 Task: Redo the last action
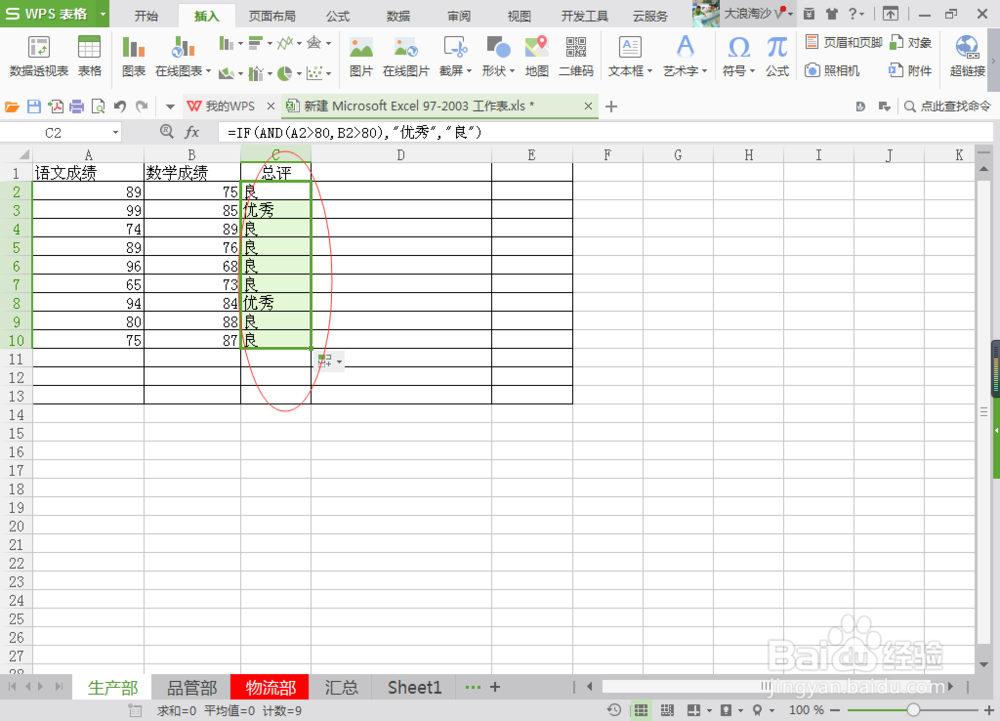tap(142, 106)
